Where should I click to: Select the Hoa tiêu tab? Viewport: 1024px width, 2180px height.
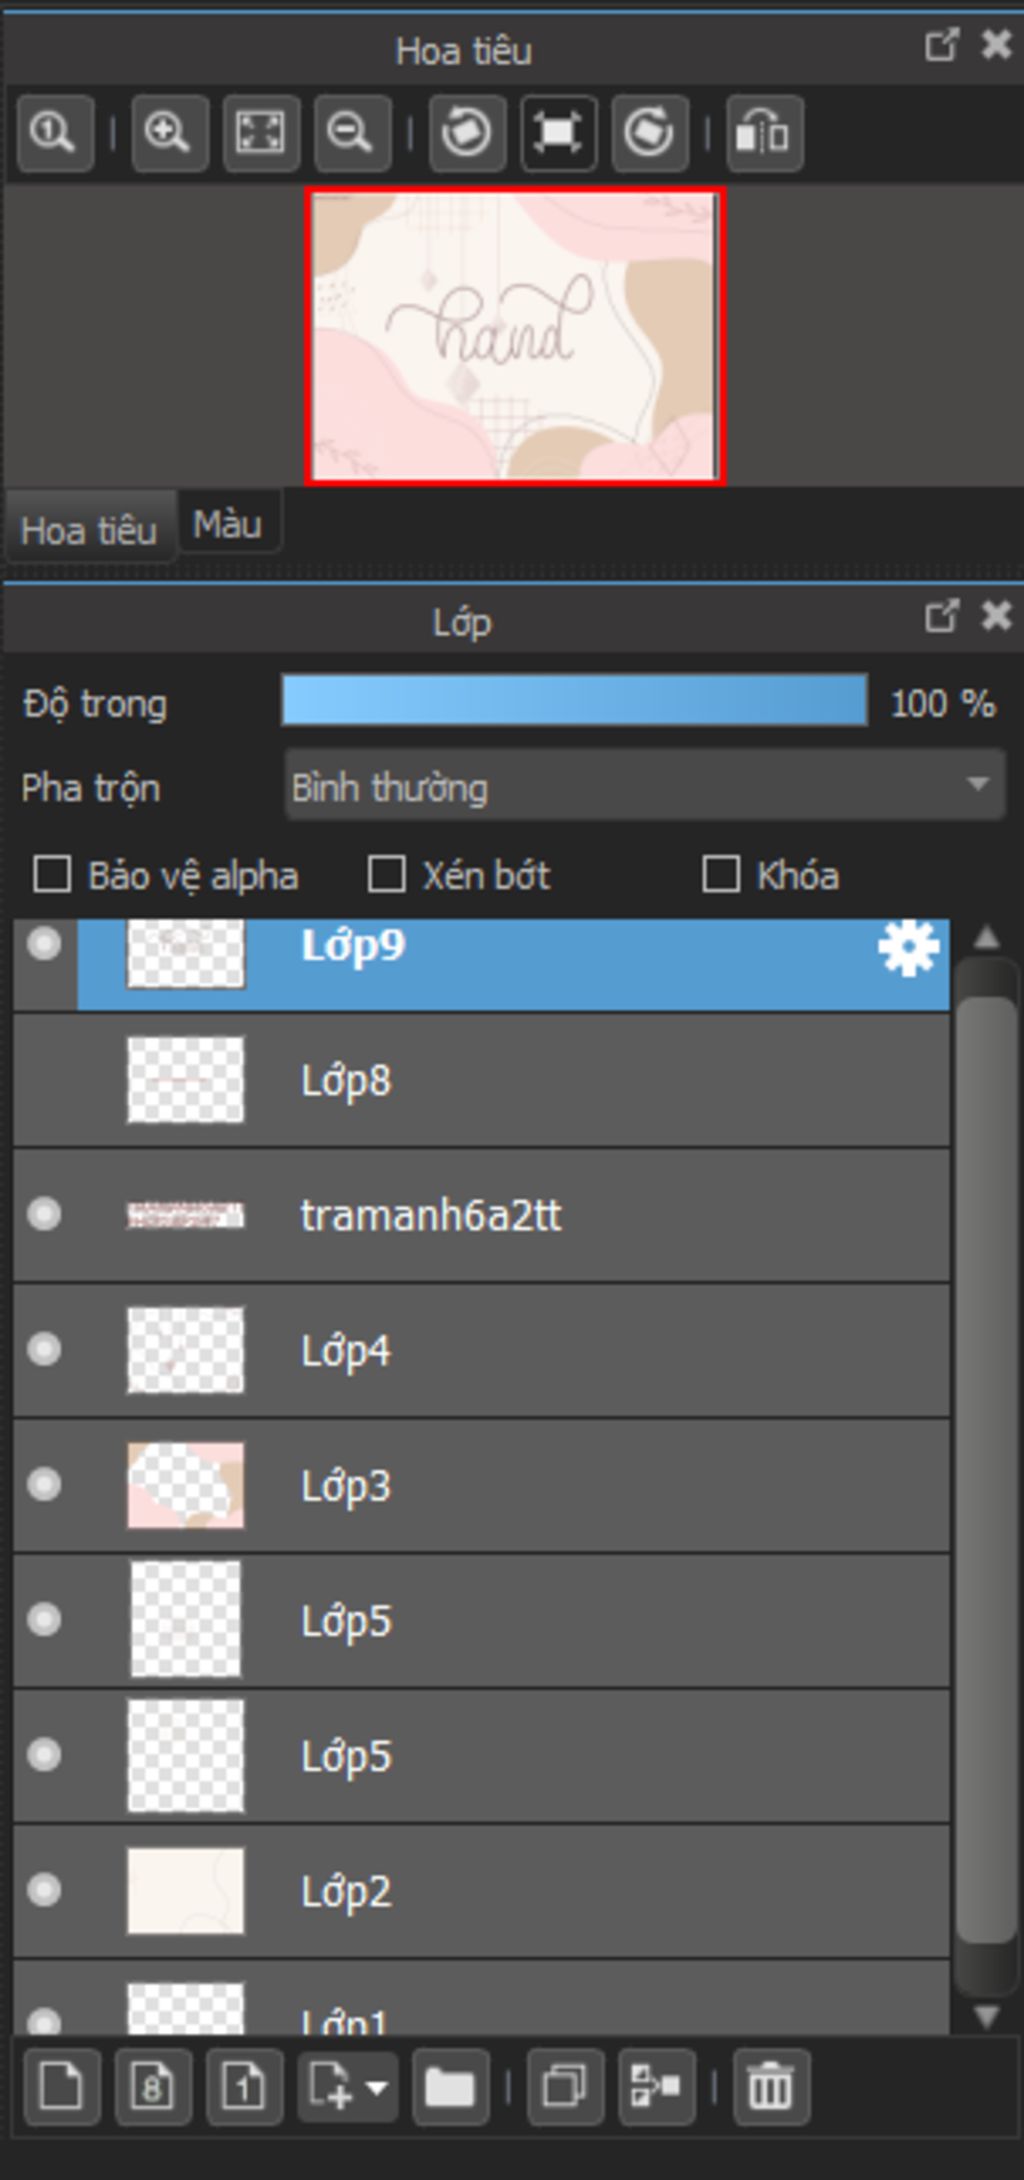click(x=89, y=530)
